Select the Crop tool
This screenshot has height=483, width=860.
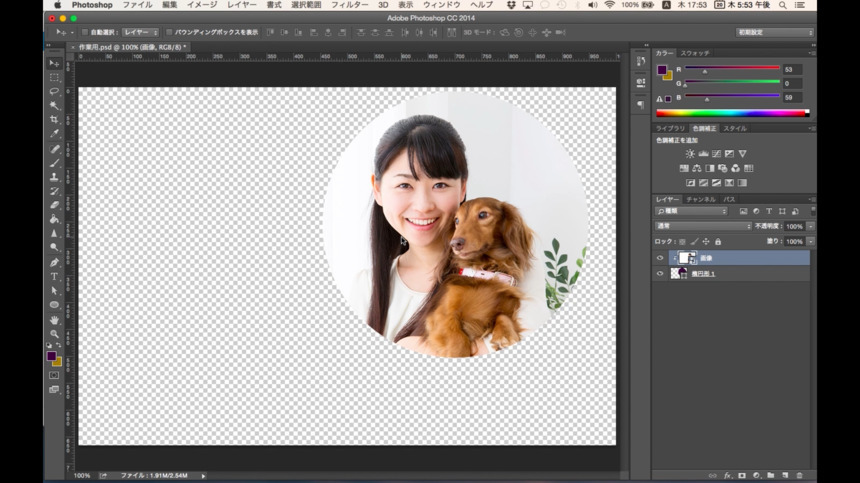54,119
